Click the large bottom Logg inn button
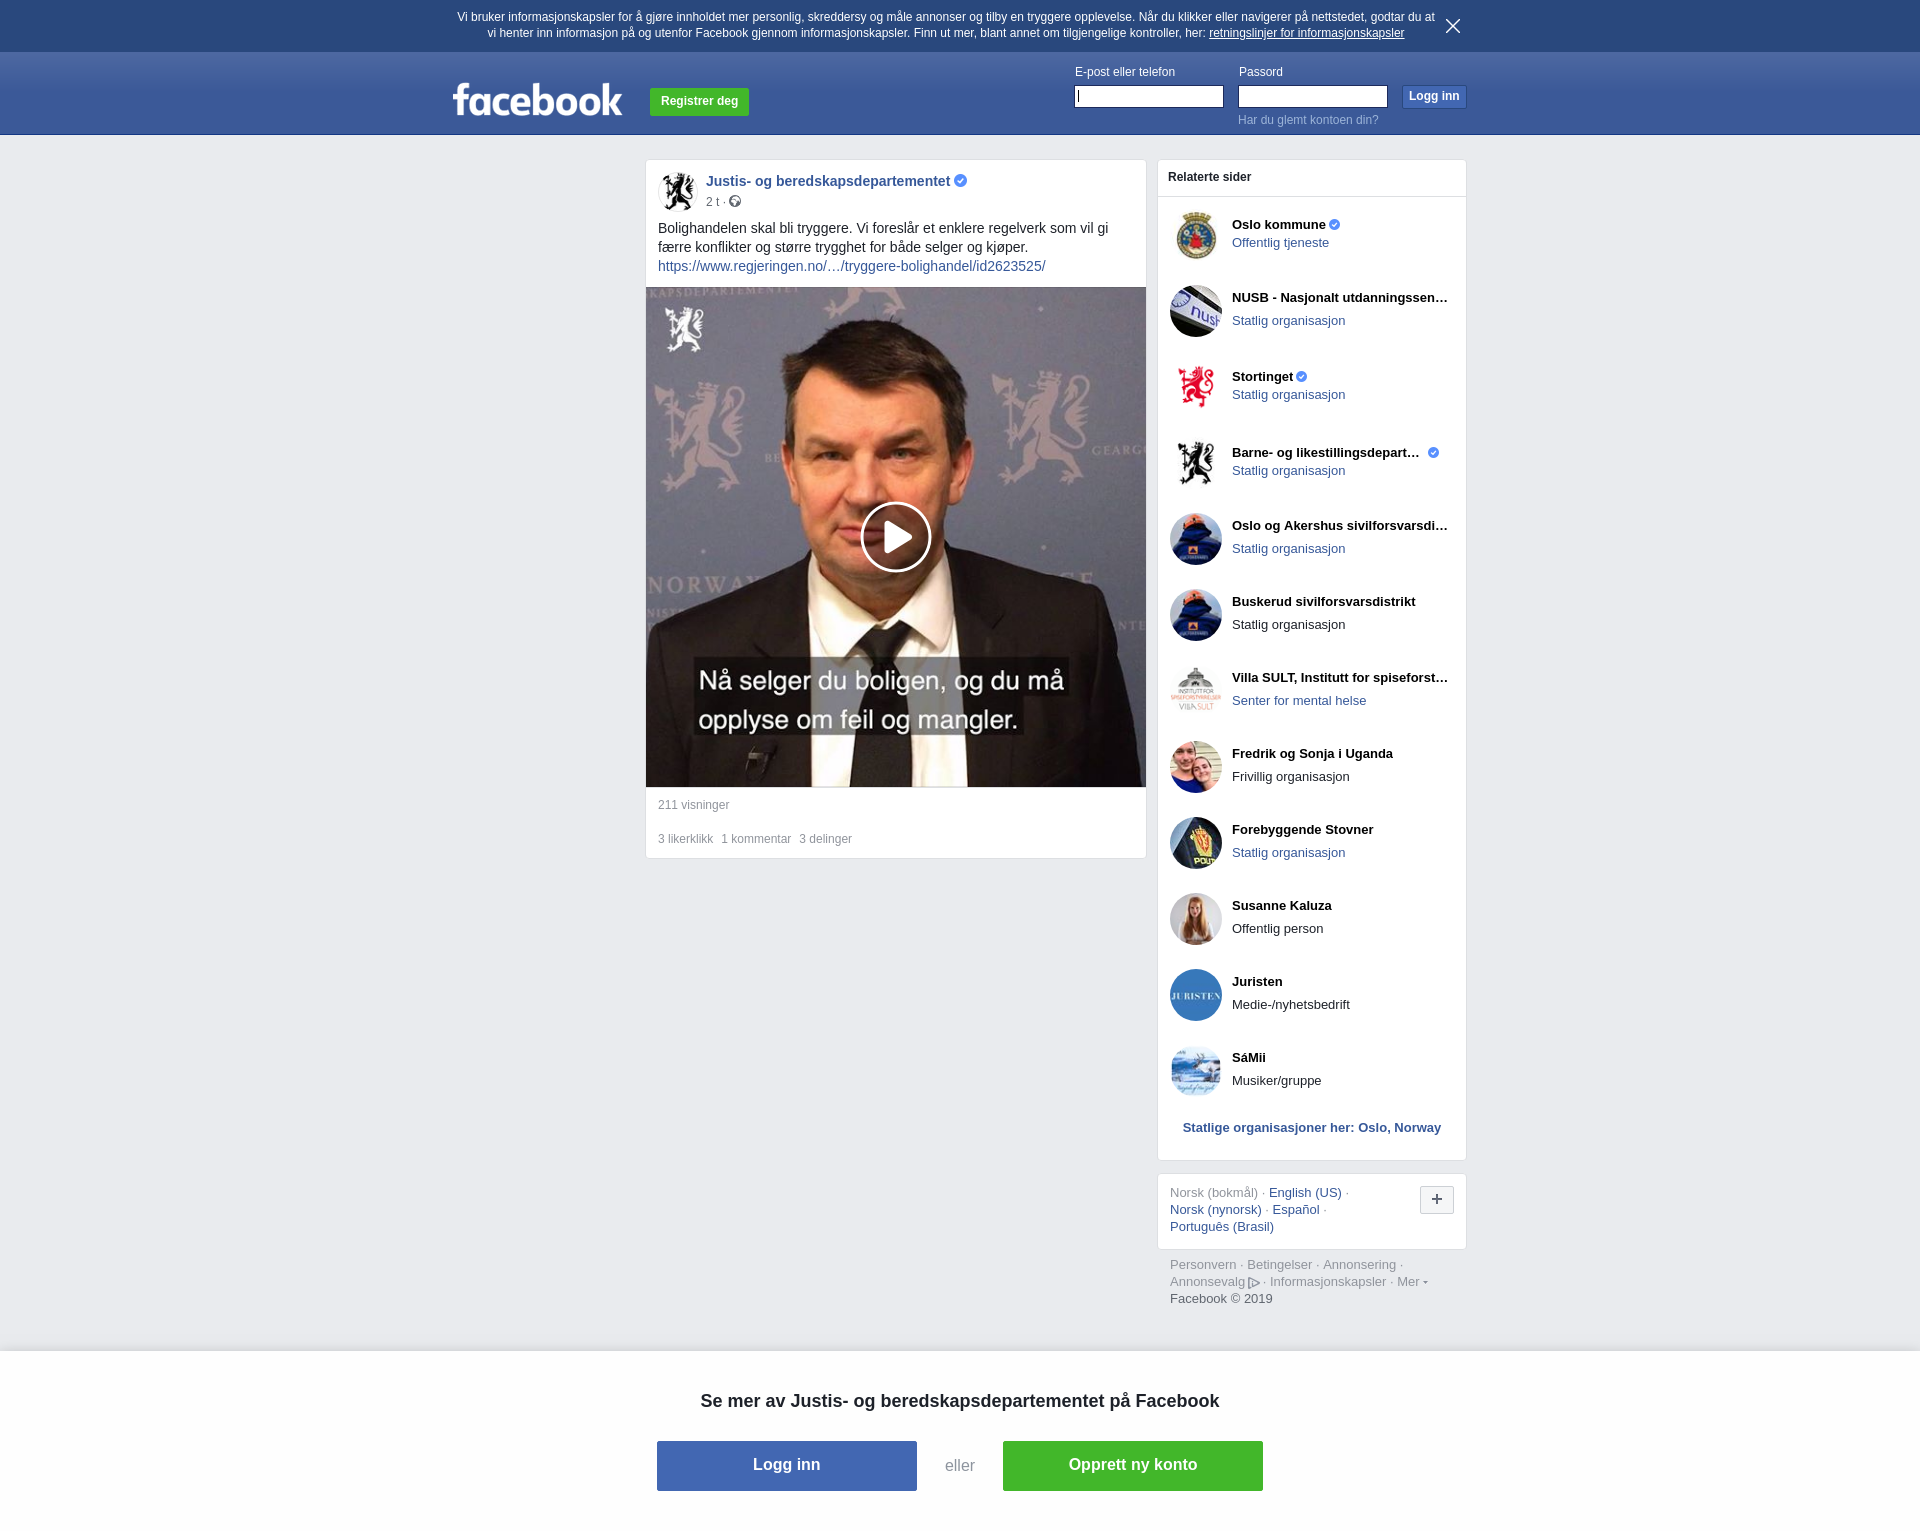This screenshot has width=1920, height=1531. [787, 1466]
